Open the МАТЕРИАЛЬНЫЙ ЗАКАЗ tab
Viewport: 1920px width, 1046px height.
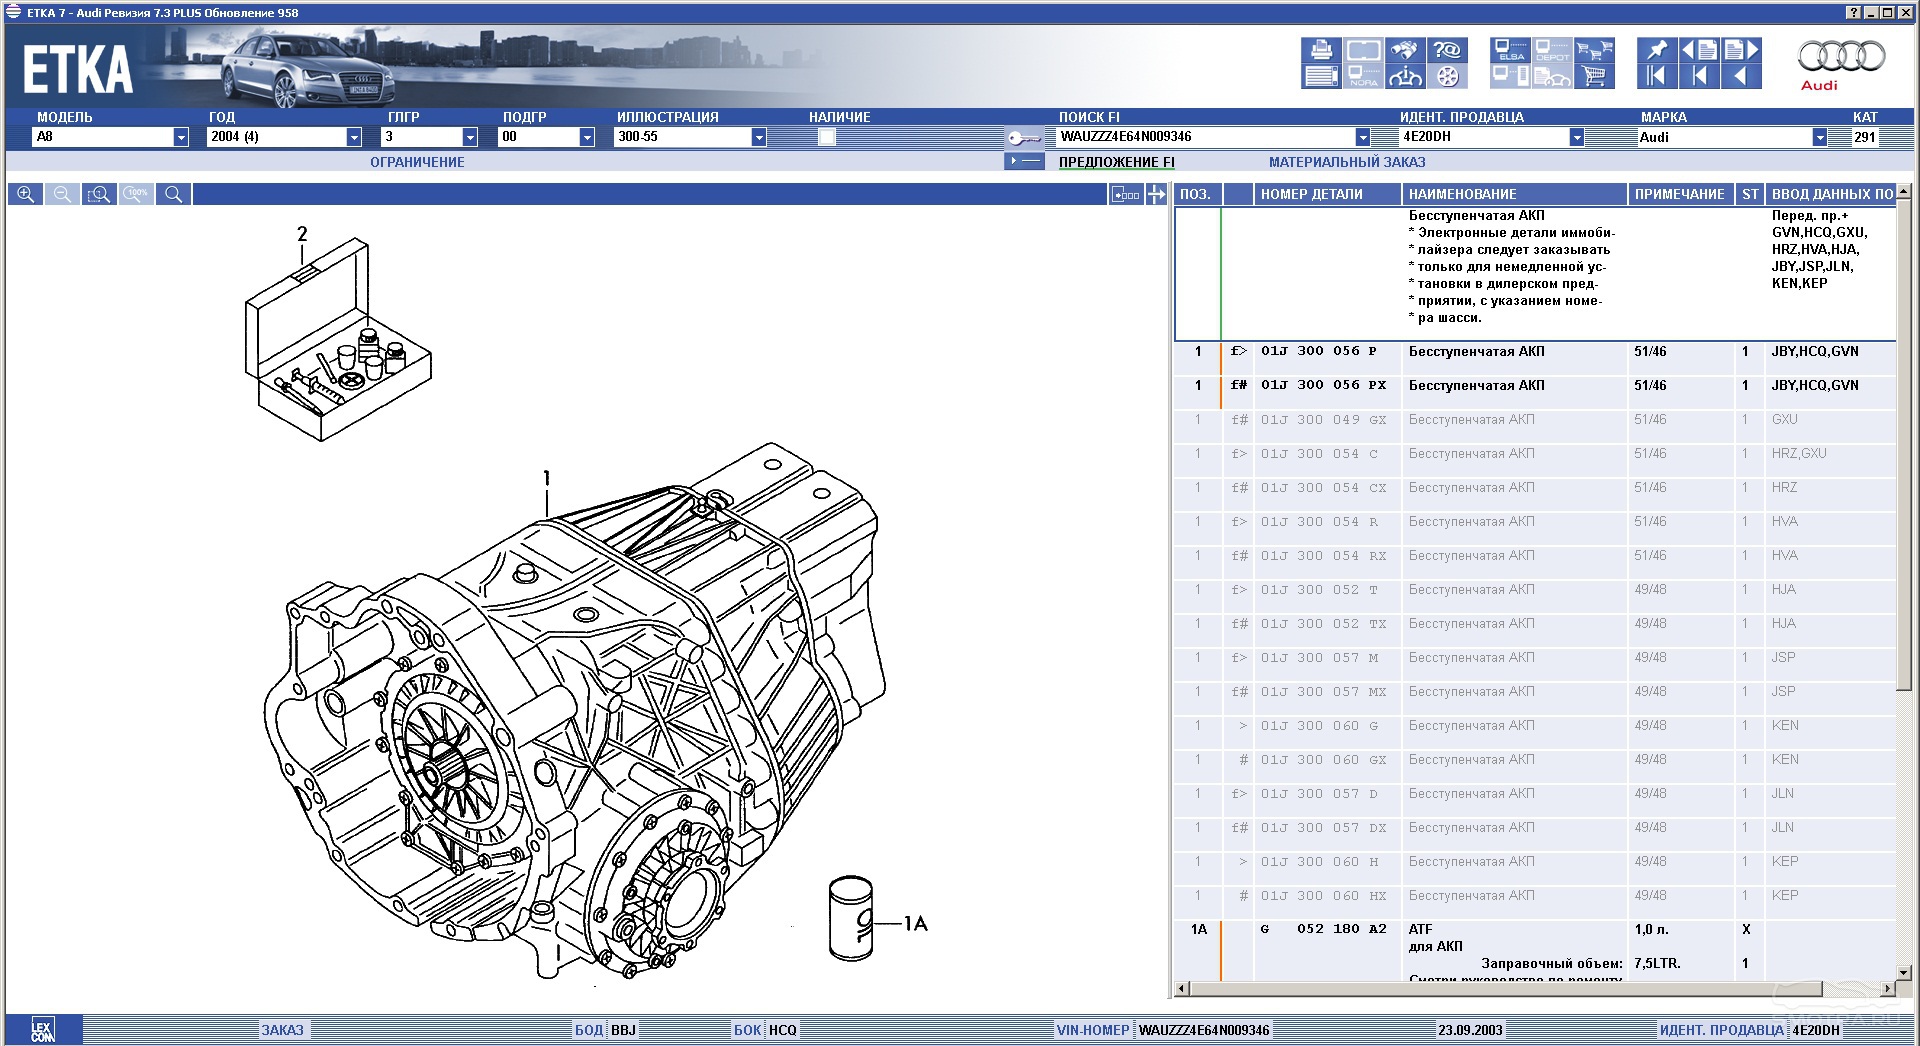(1347, 162)
